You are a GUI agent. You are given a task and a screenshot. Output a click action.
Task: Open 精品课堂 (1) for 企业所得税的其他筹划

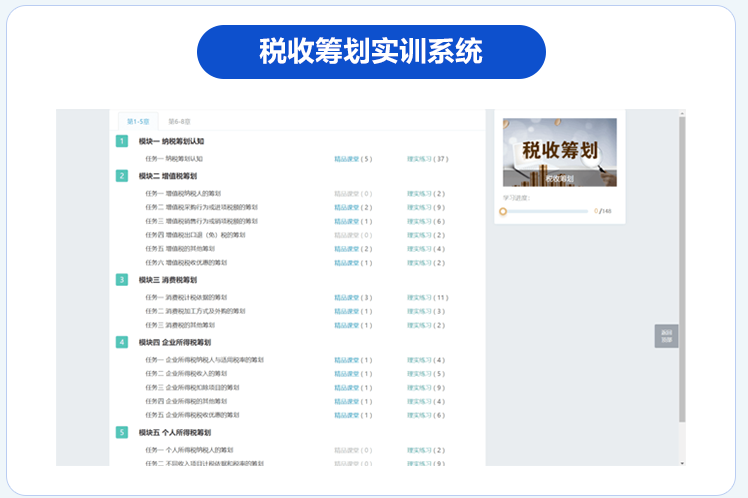coord(353,402)
